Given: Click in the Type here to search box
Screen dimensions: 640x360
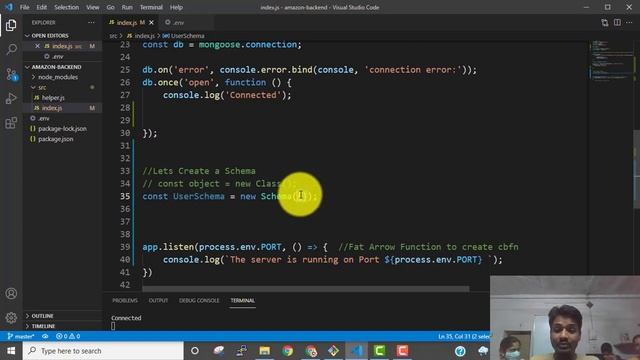Looking at the screenshot, I should (x=103, y=351).
